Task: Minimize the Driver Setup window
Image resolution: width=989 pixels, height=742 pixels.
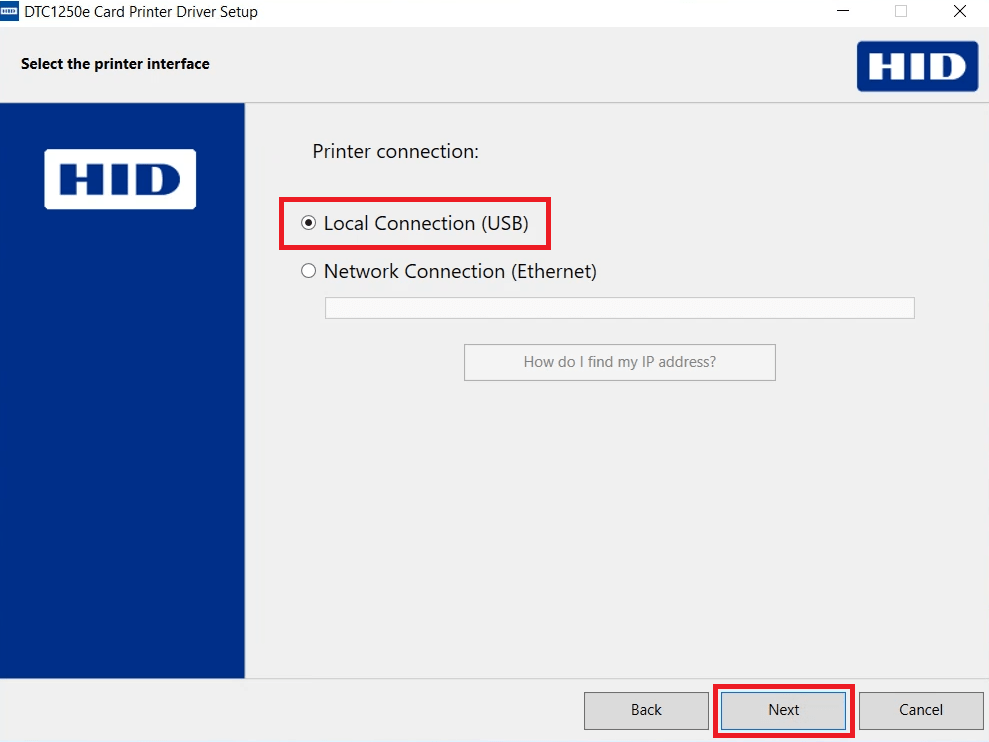Action: pyautogui.click(x=843, y=11)
